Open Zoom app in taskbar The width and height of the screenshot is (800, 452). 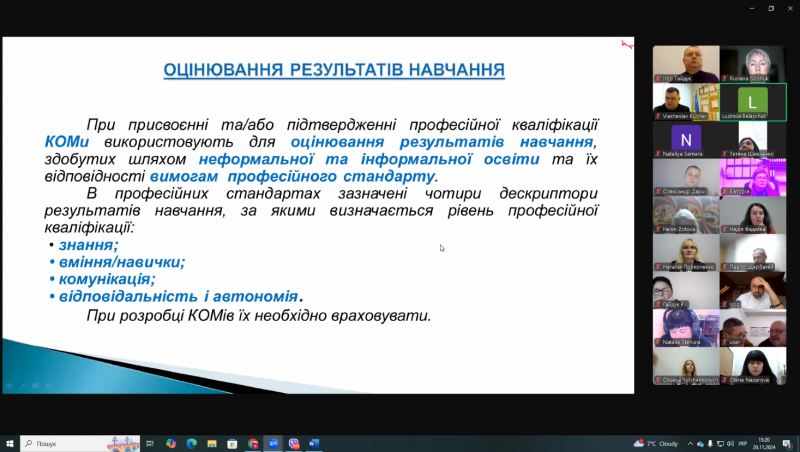tap(273, 443)
